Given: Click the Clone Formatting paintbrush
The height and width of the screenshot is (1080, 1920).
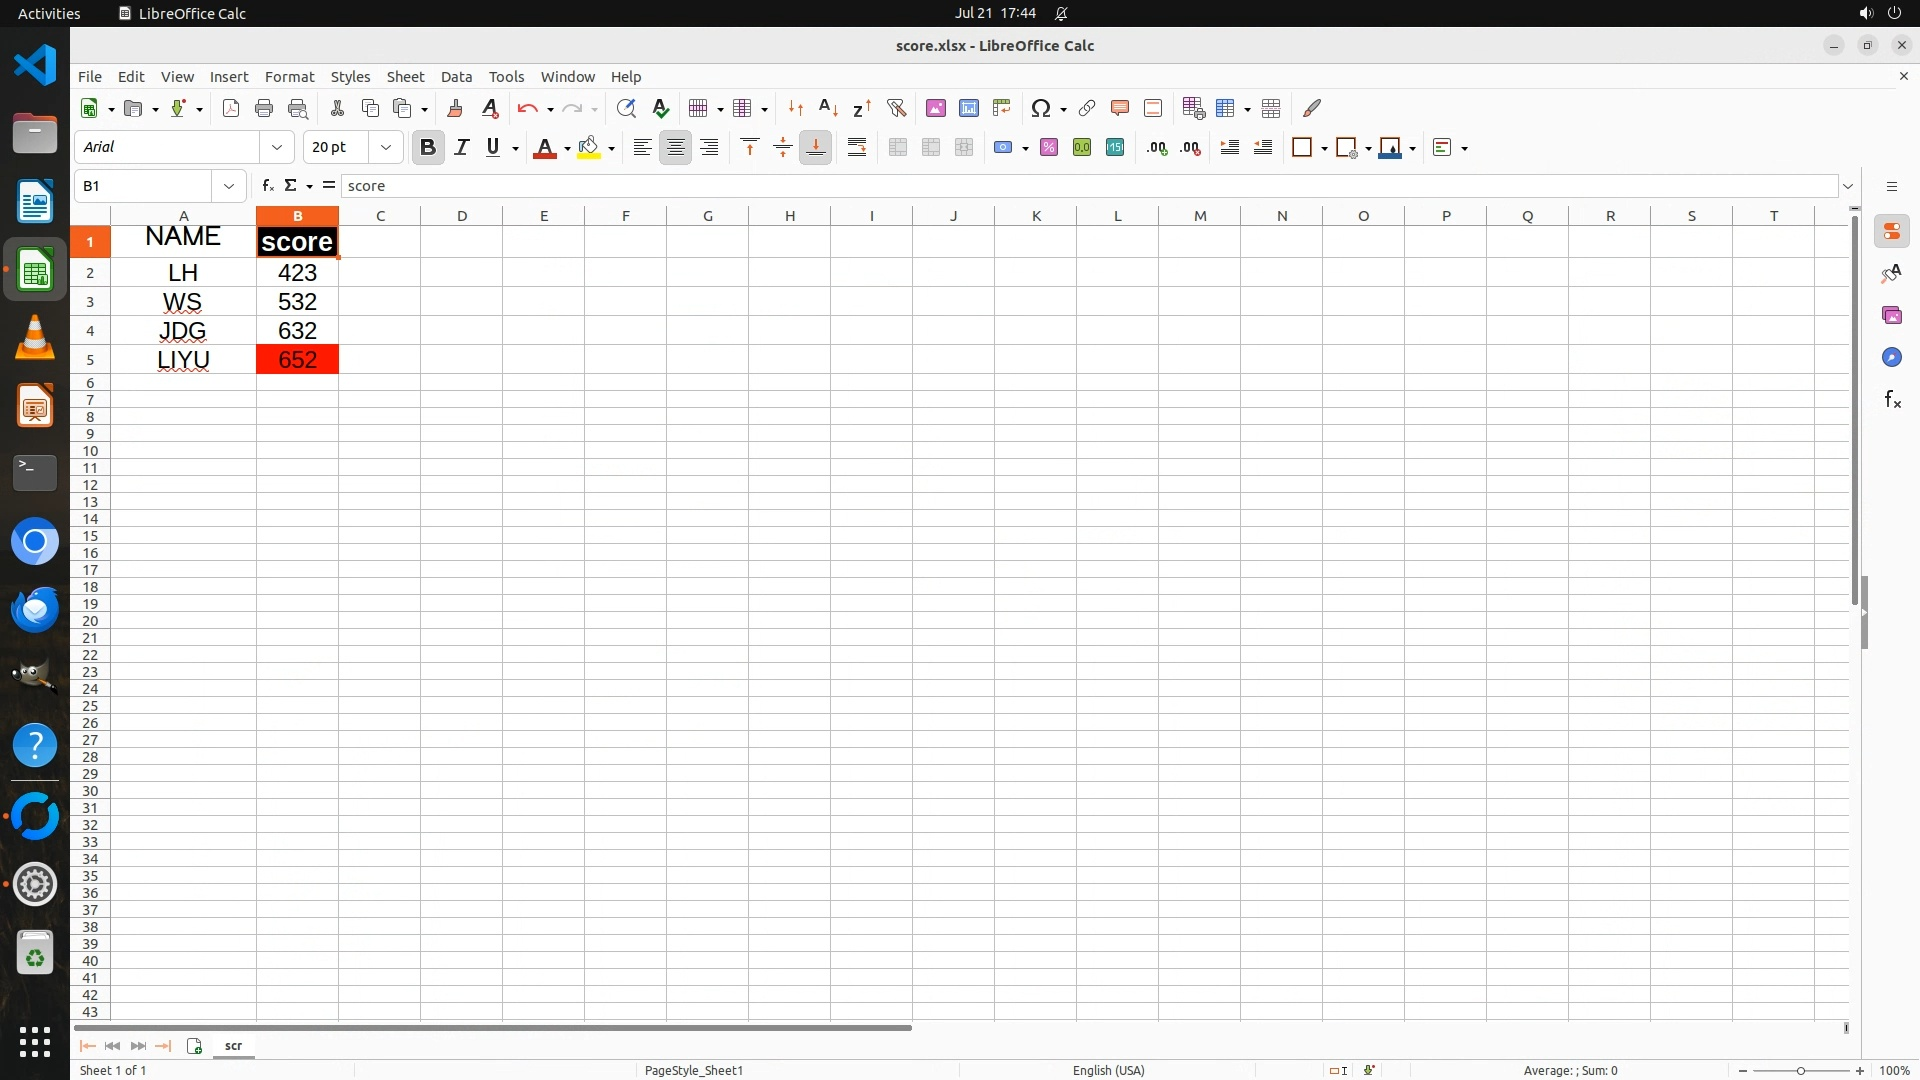Looking at the screenshot, I should (x=455, y=108).
